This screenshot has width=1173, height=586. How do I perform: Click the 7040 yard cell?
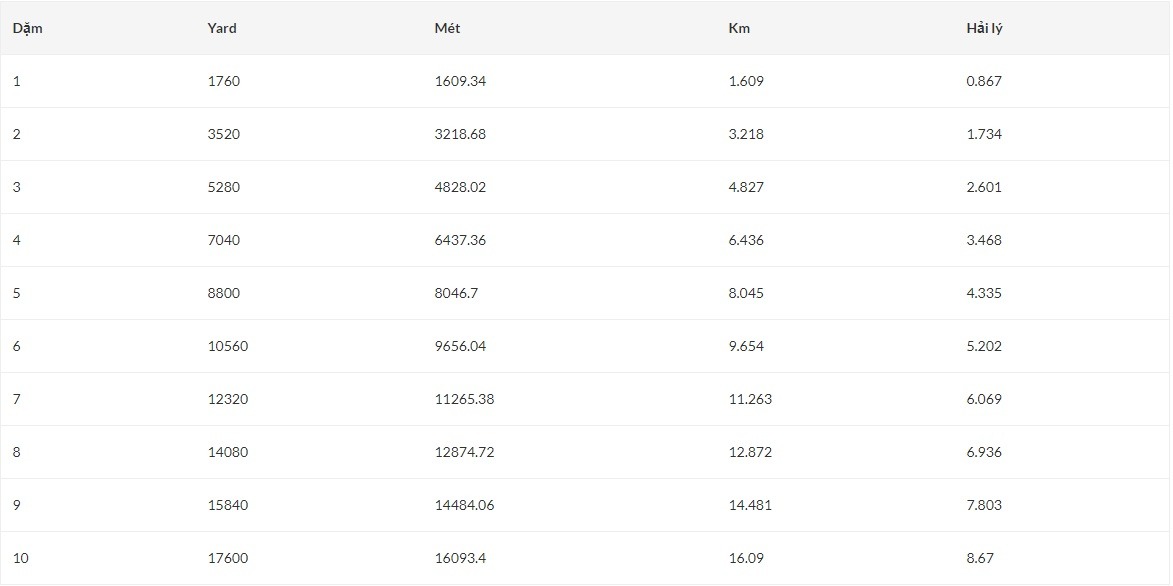(224, 240)
